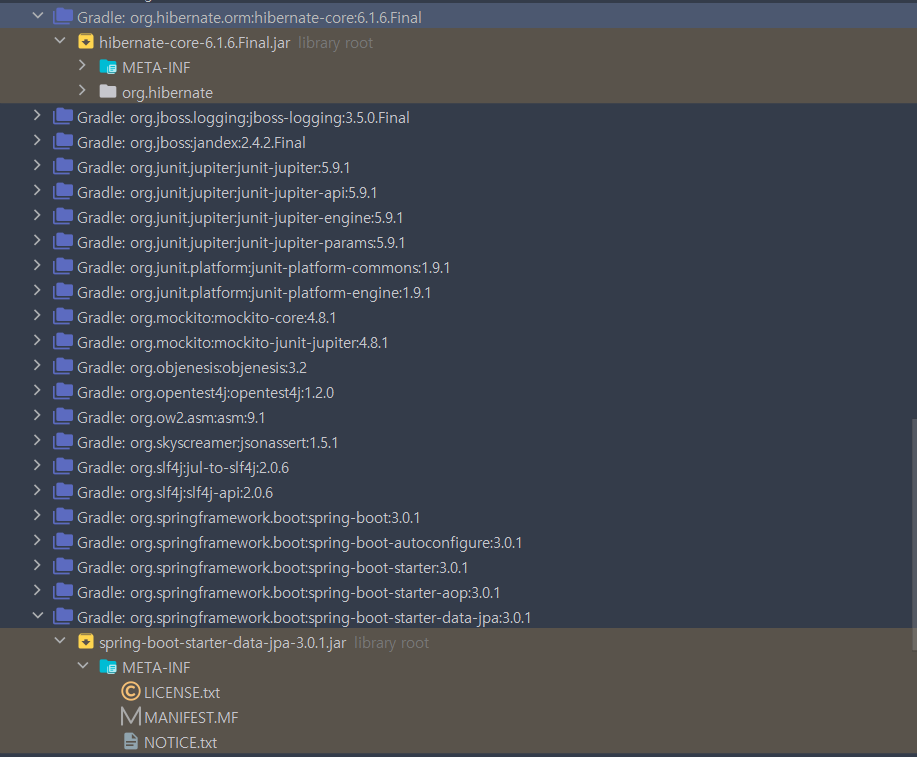Select the org.hibernate package row
Screen dimensions: 917x757
(458, 91)
